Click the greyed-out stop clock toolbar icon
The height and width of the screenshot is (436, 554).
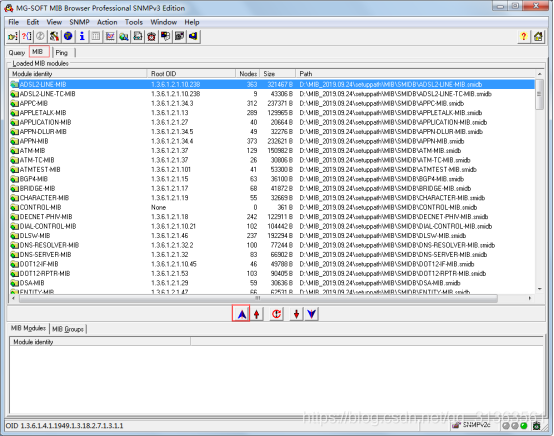(40, 36)
